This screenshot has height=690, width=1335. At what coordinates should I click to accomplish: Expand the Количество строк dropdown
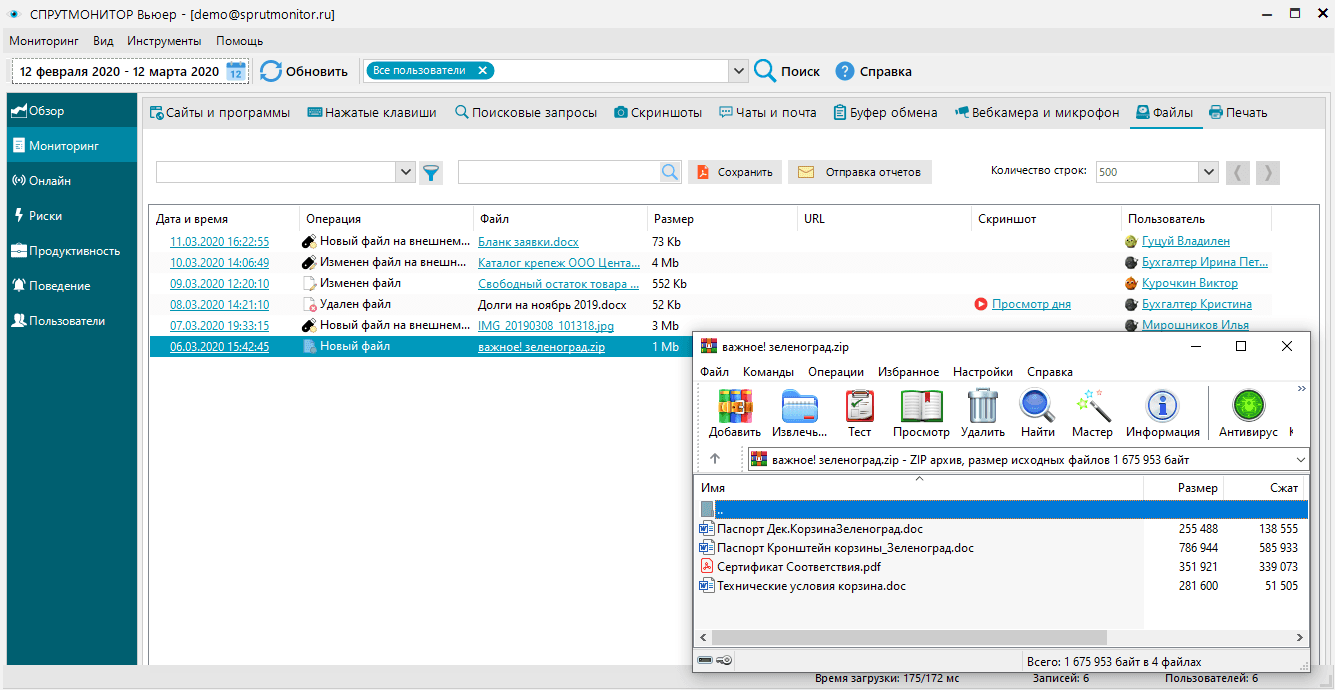[1208, 172]
